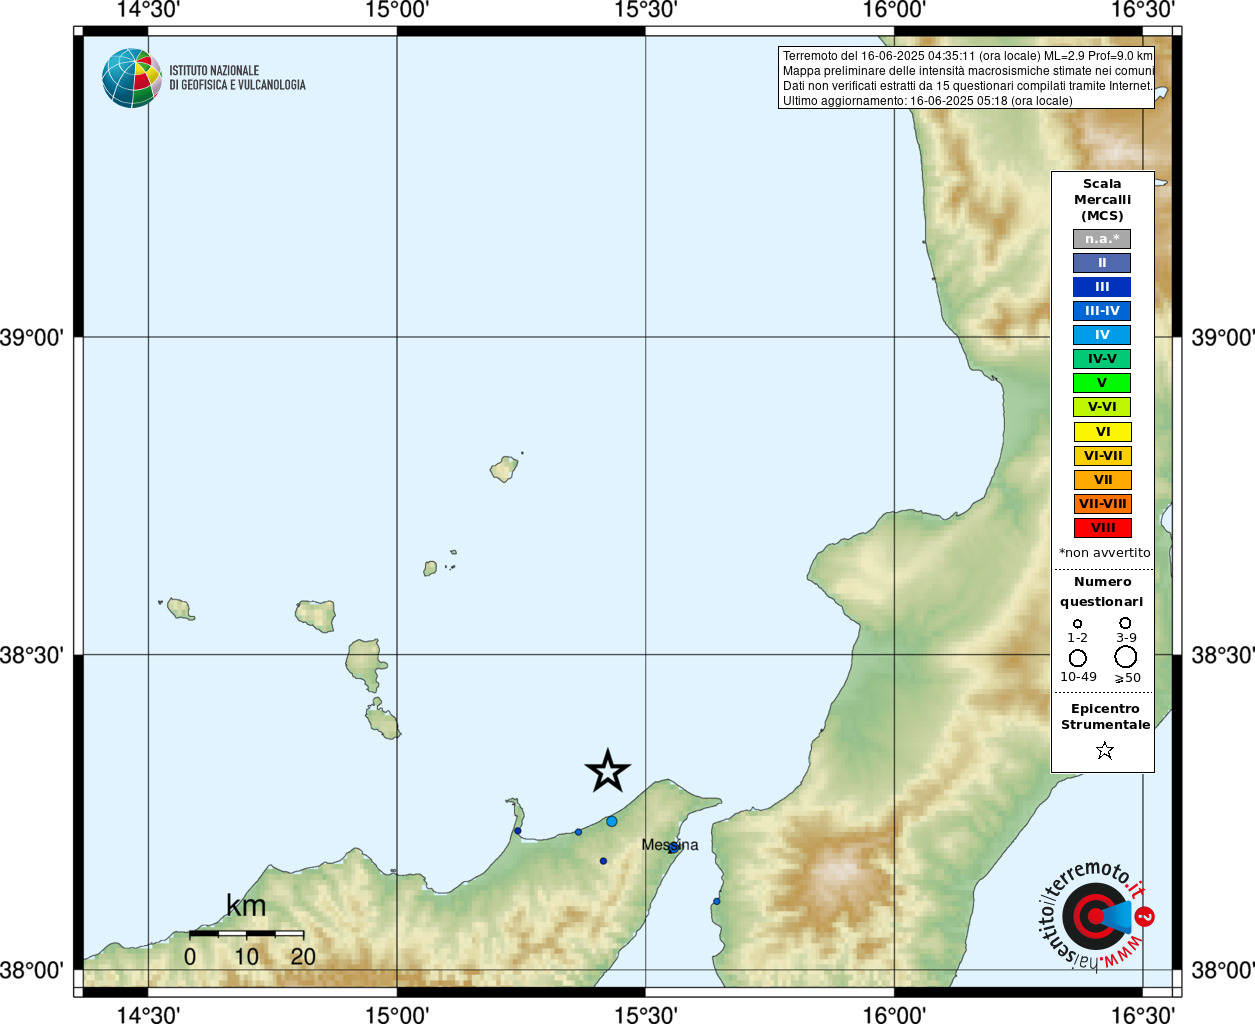Image resolution: width=1255 pixels, height=1024 pixels.
Task: Click the II intensity swatch
Action: [x=1102, y=263]
